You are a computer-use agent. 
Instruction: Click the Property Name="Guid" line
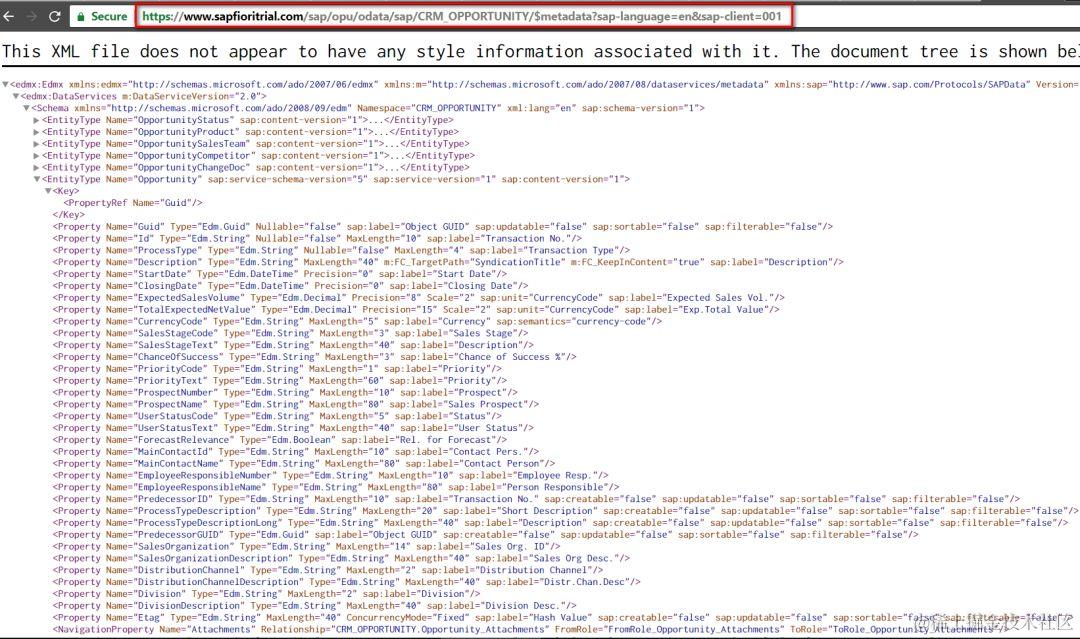point(443,227)
